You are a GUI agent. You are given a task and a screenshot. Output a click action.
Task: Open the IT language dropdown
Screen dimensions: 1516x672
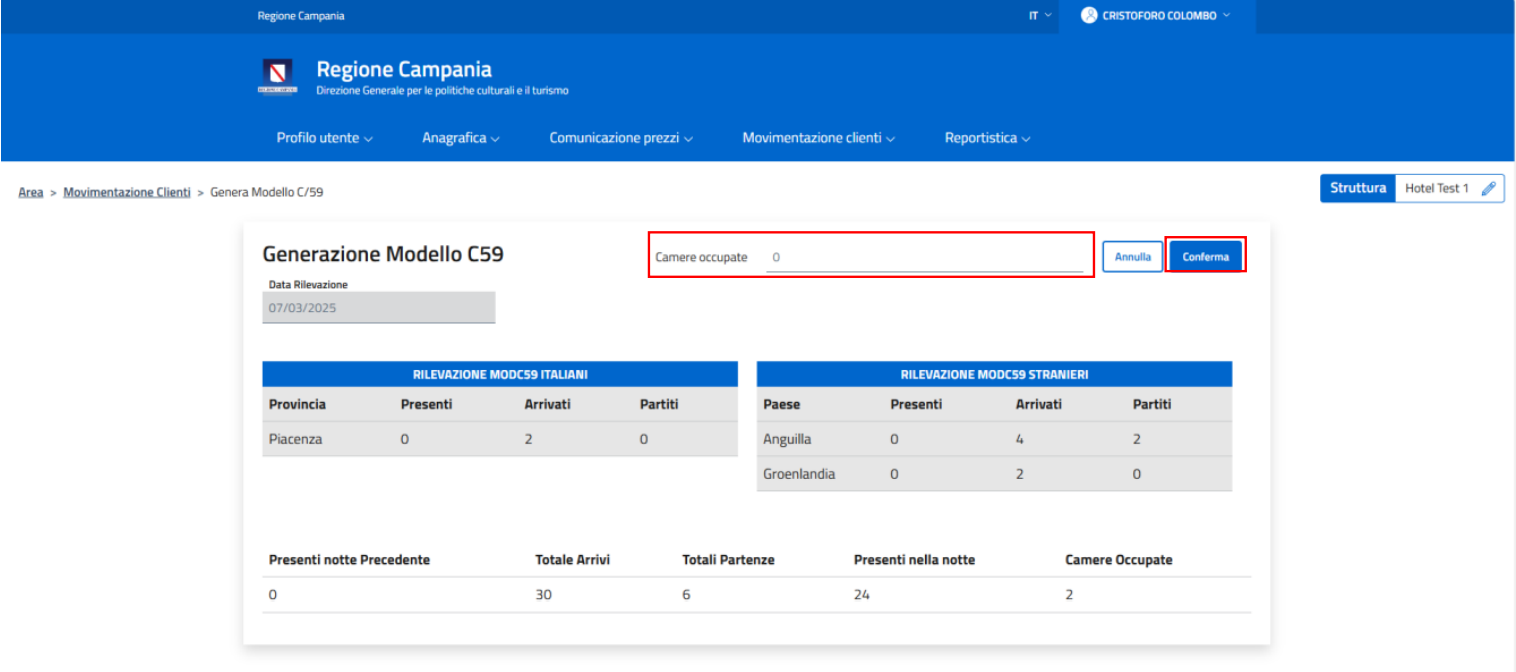1040,16
